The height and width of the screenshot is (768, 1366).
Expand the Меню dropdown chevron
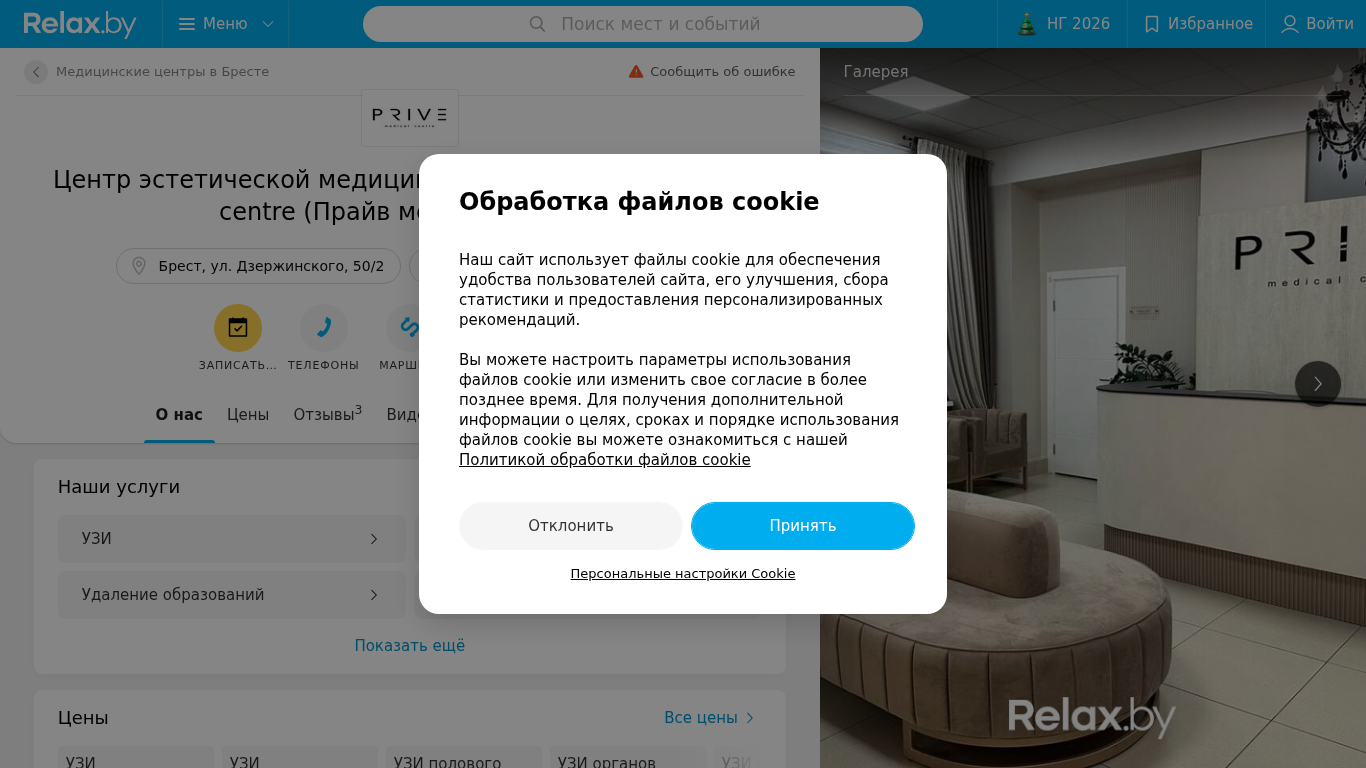[267, 24]
